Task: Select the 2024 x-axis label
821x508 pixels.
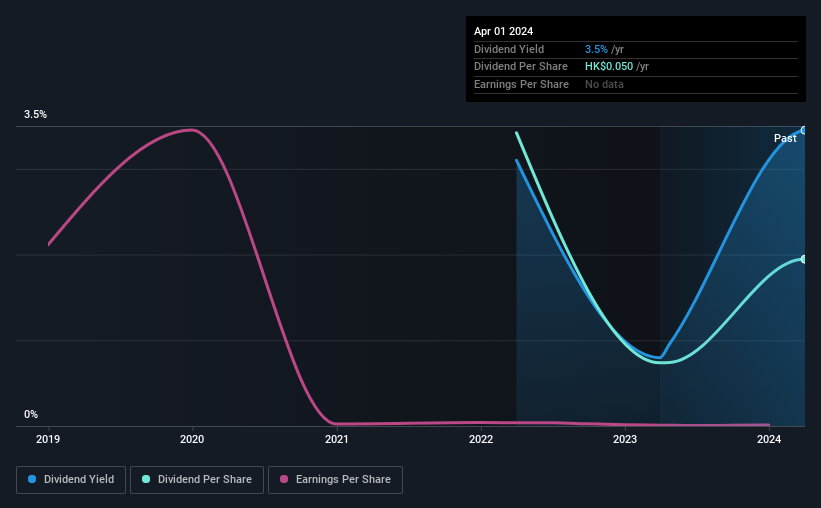Action: coord(769,439)
